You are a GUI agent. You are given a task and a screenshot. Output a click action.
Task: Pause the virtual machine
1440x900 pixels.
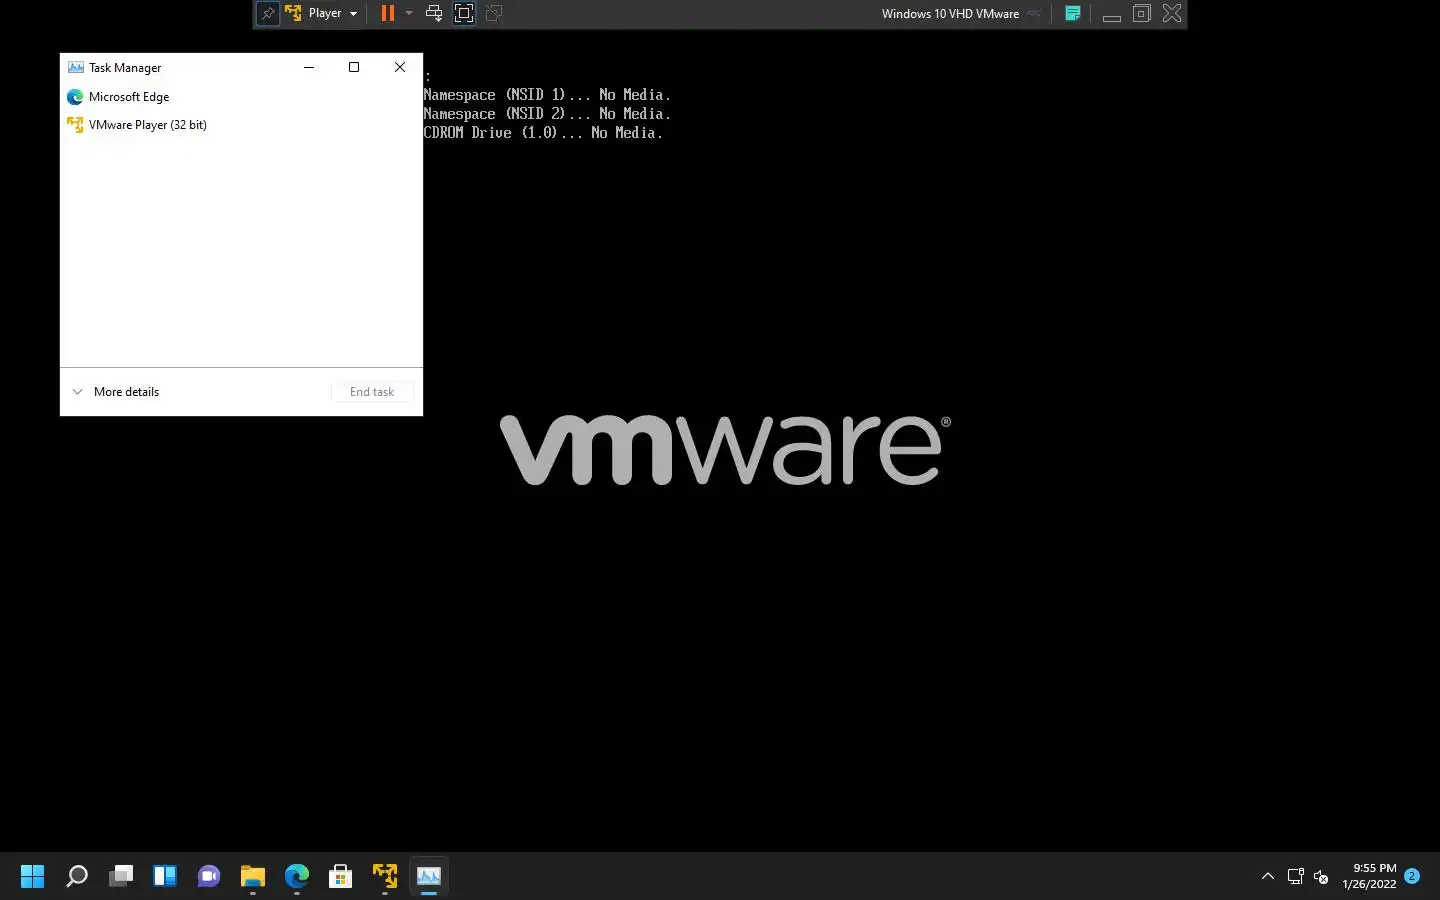pos(387,13)
